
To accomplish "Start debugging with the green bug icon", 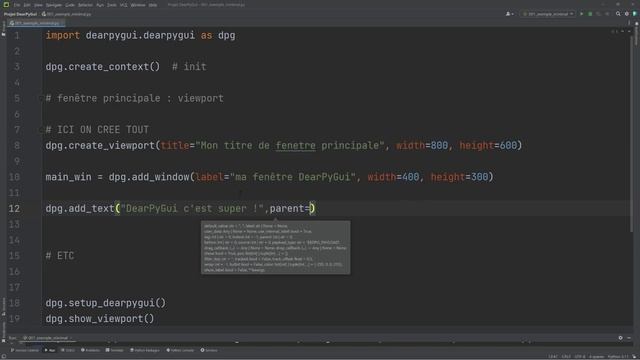I will pos(590,14).
